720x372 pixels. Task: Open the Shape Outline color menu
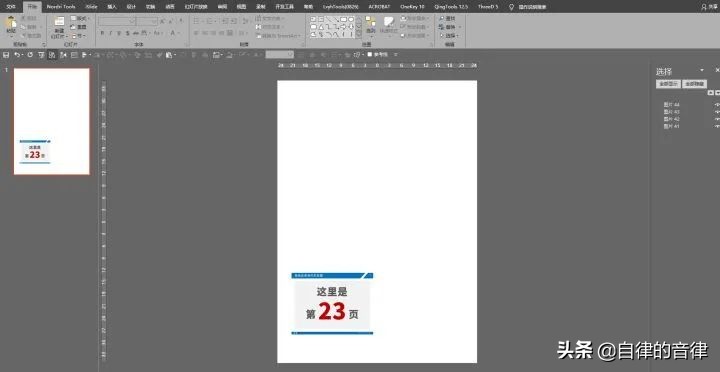tap(415, 27)
